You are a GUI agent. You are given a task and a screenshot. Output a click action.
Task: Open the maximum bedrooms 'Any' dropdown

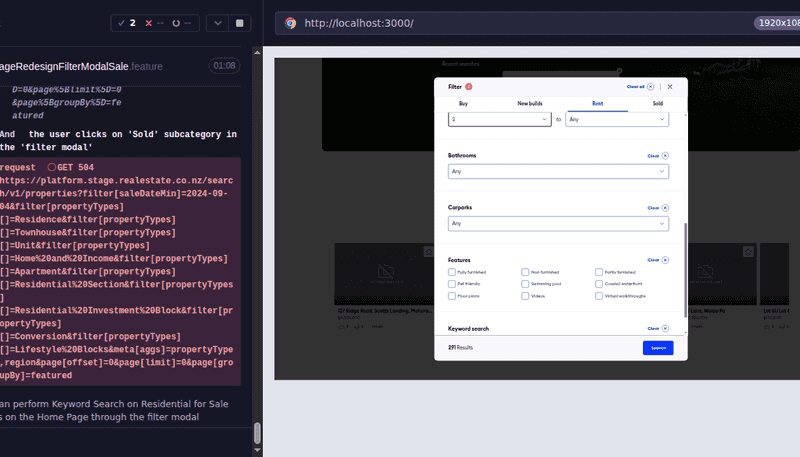point(616,119)
